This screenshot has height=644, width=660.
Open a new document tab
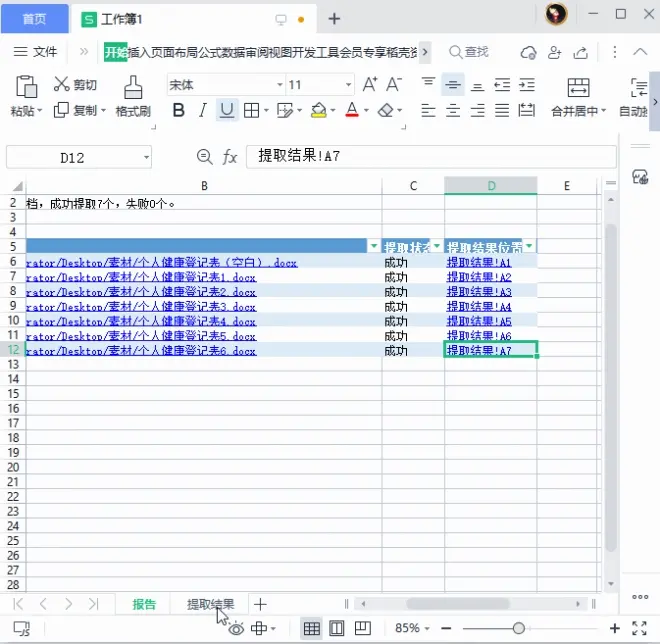334,19
